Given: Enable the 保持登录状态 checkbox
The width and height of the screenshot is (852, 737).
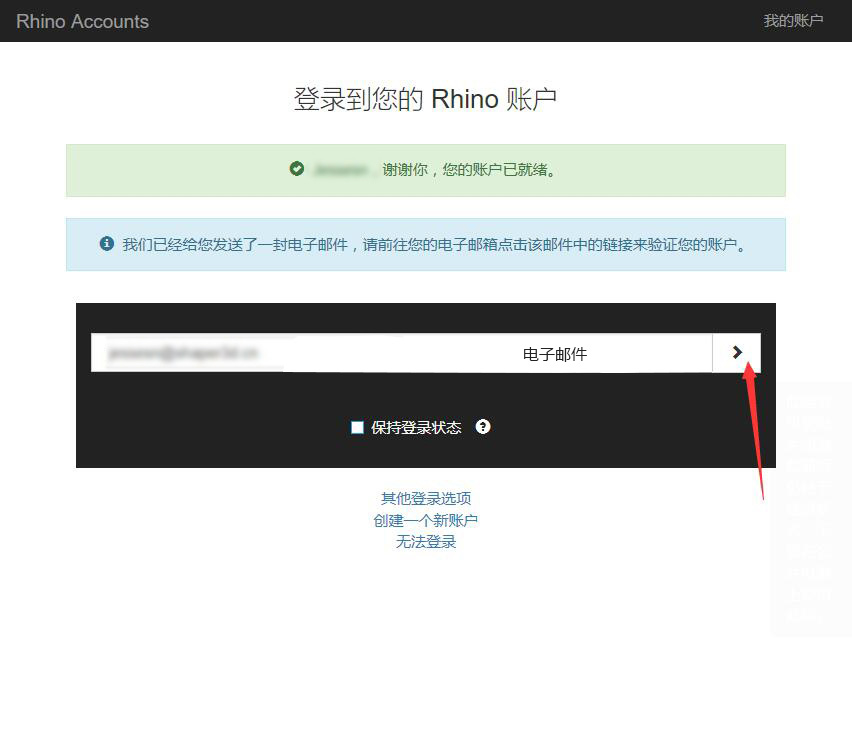Looking at the screenshot, I should pos(357,427).
